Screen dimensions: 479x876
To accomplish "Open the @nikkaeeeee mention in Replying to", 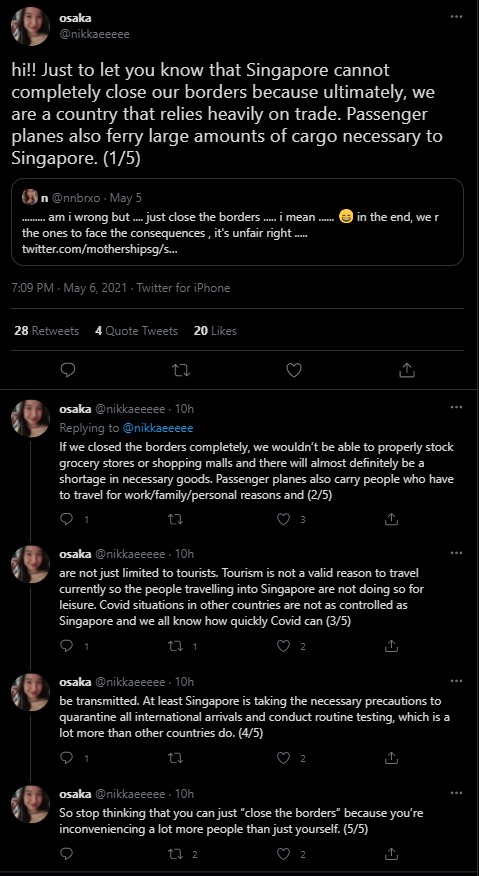I will 157,428.
